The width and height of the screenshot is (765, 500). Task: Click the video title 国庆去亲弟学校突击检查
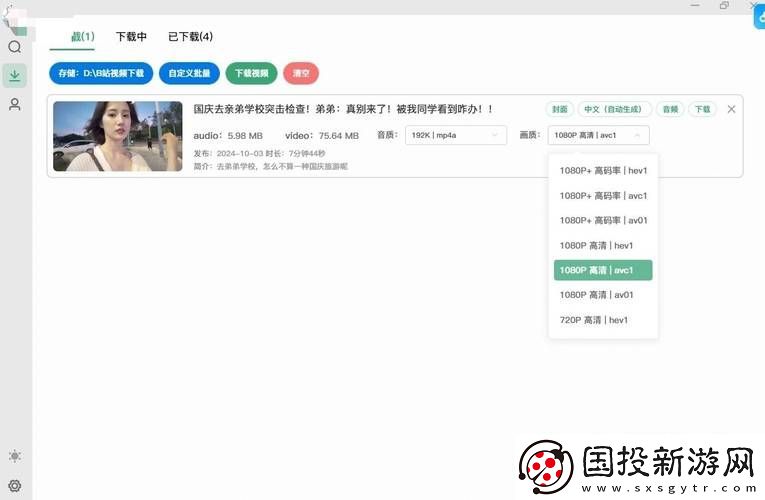pos(342,109)
